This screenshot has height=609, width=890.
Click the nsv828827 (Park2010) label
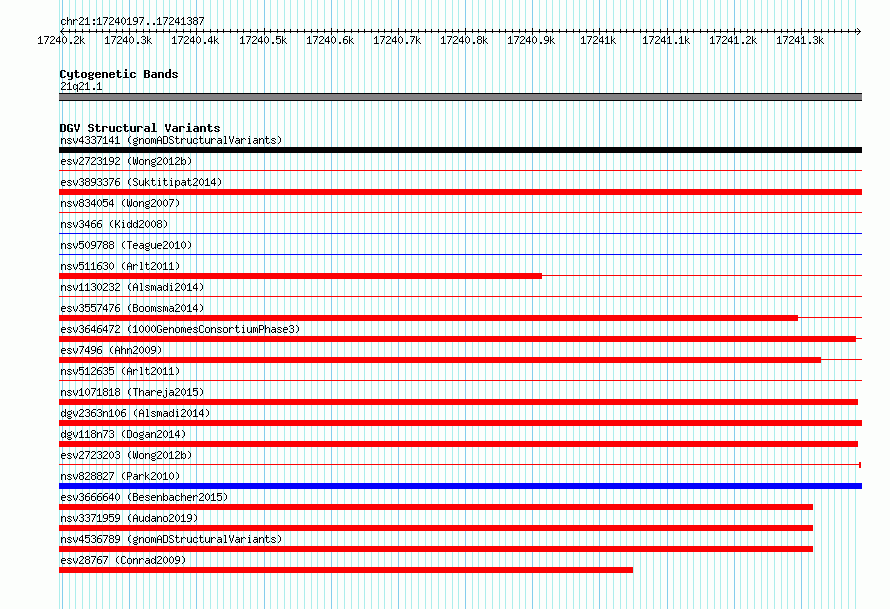[x=120, y=476]
